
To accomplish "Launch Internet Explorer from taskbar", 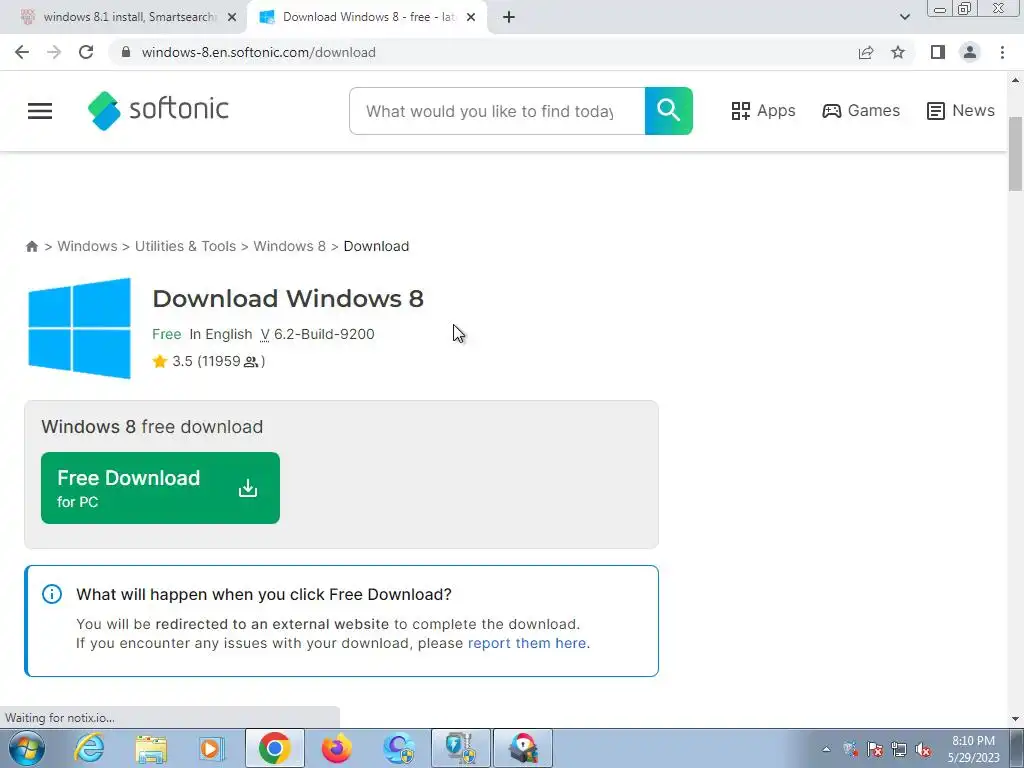I will tap(89, 748).
